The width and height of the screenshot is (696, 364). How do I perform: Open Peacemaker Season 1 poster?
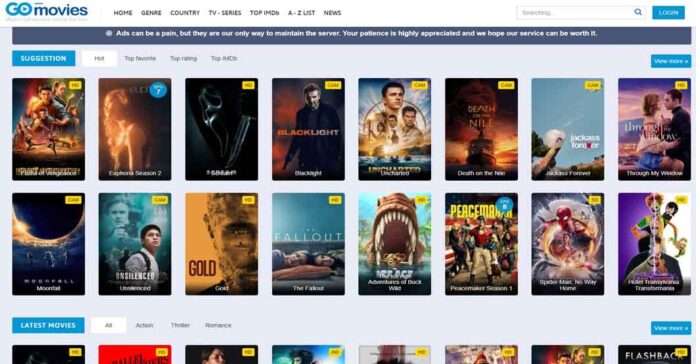[481, 244]
